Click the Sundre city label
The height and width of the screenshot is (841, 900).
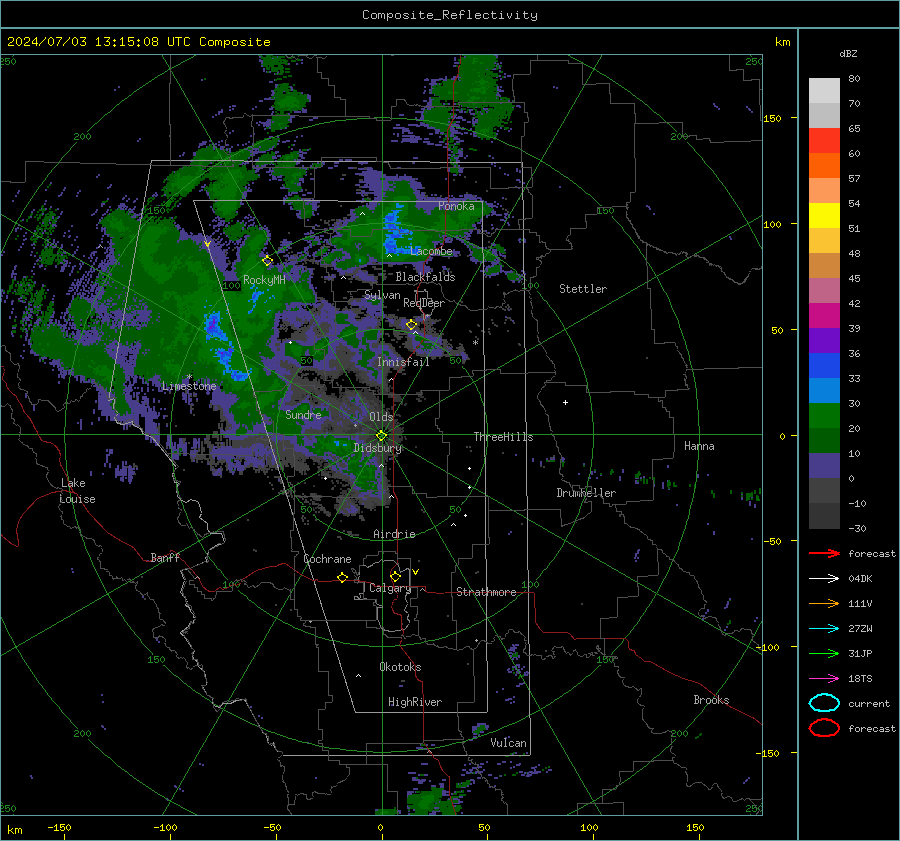pyautogui.click(x=303, y=414)
